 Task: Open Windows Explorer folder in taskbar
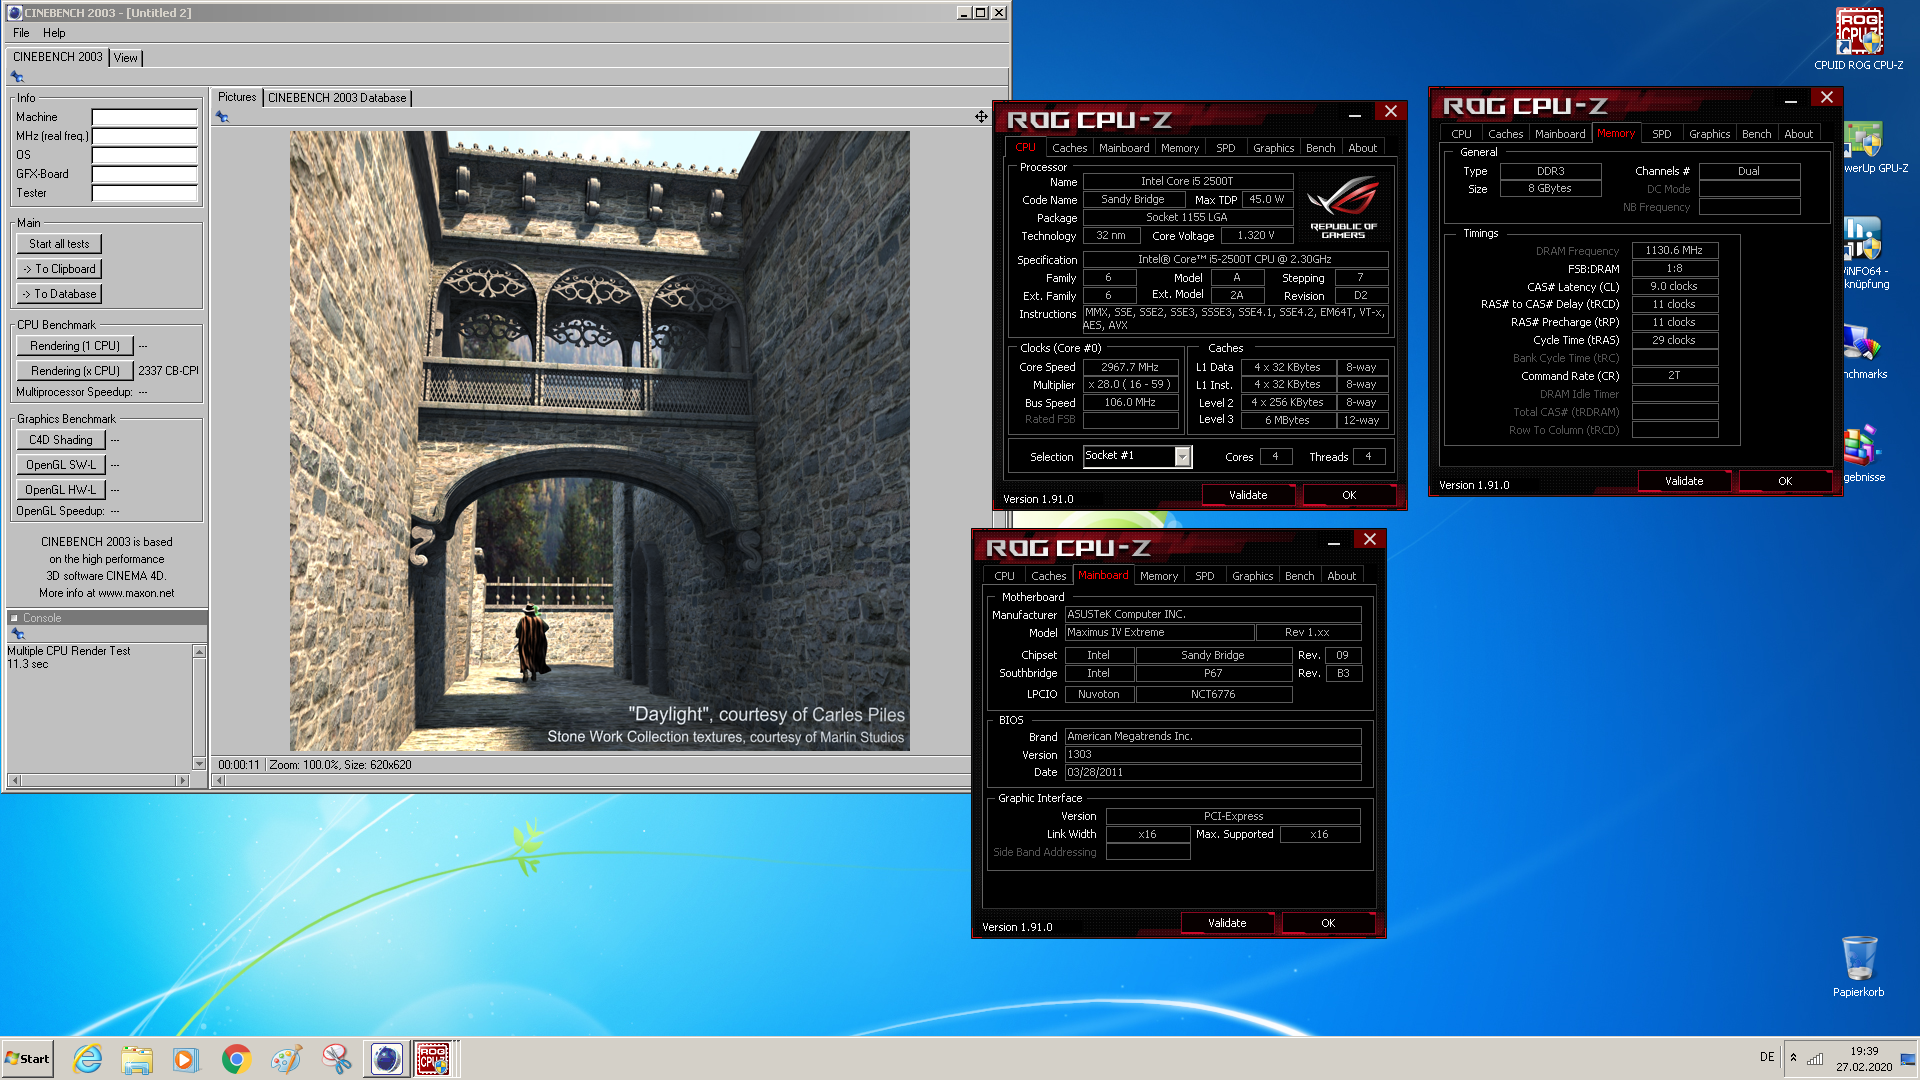tap(137, 1058)
